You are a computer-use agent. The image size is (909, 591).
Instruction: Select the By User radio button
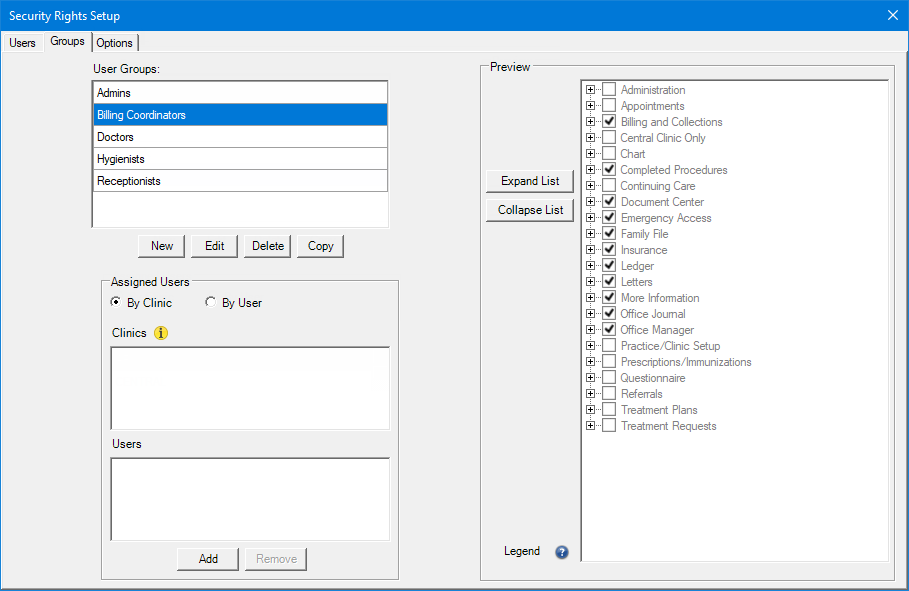211,303
